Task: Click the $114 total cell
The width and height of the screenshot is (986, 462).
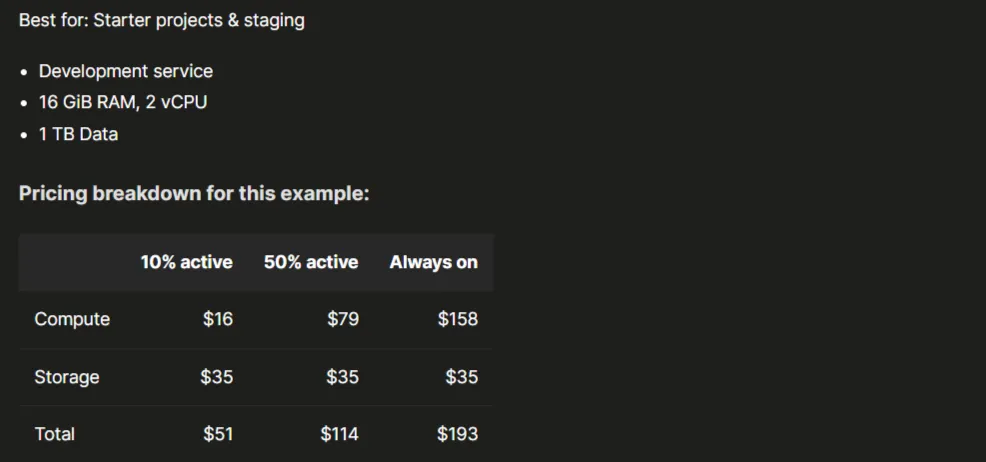Action: point(340,434)
